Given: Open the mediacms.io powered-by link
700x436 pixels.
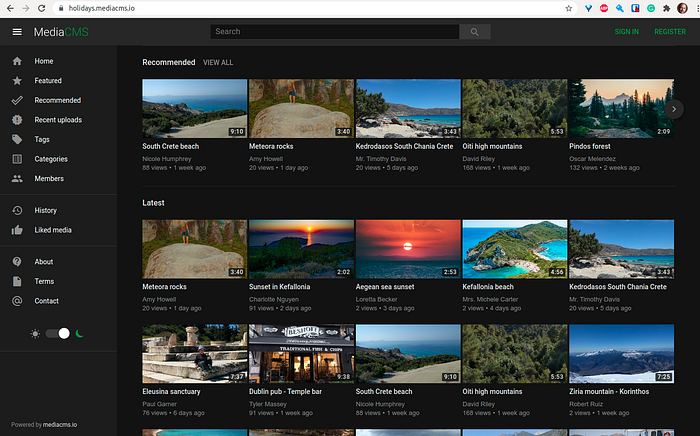Looking at the screenshot, I should pyautogui.click(x=60, y=424).
